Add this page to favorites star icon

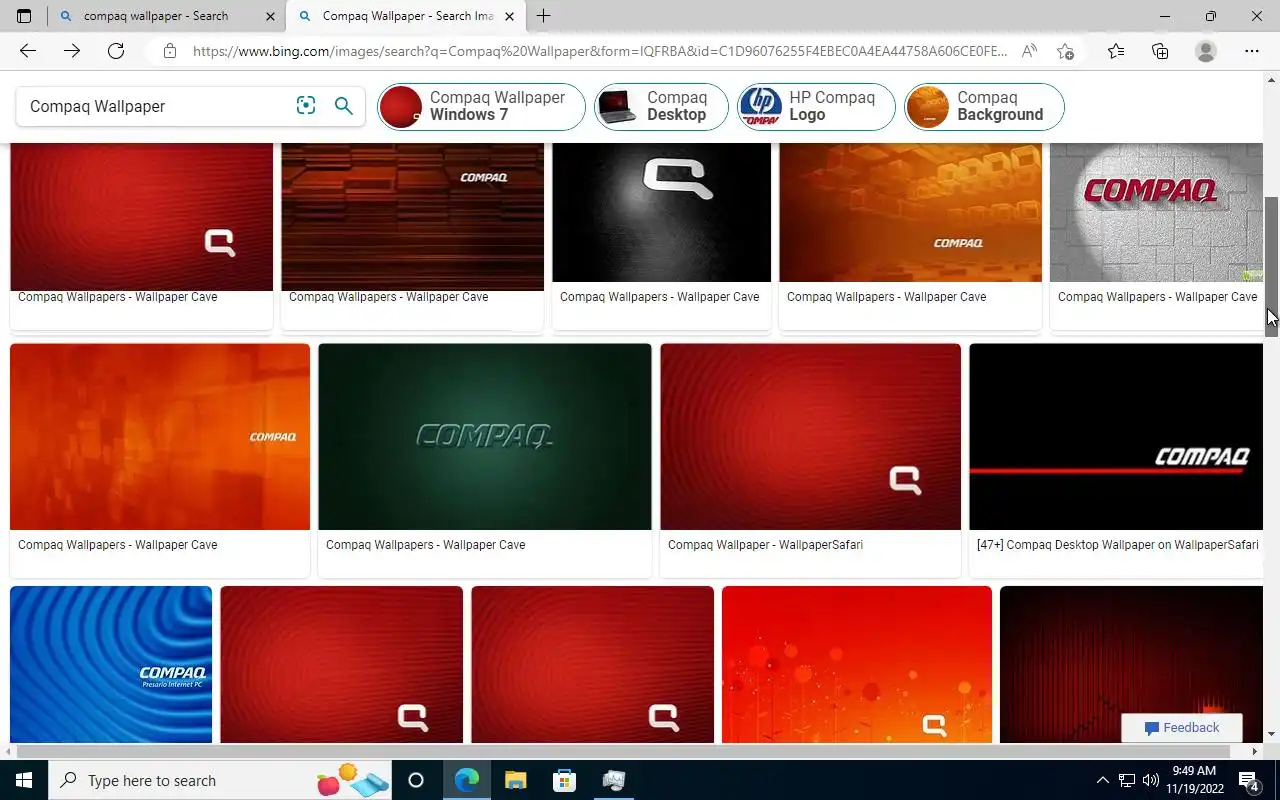(1065, 51)
